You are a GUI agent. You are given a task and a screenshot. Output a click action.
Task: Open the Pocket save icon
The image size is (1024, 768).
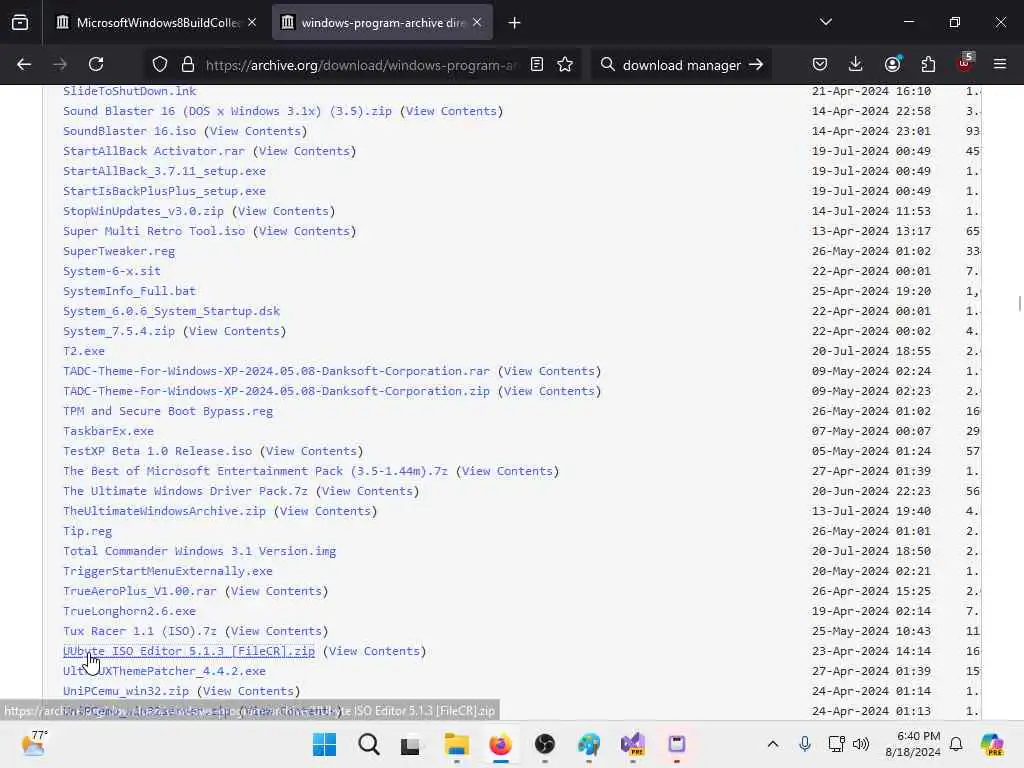click(x=820, y=64)
